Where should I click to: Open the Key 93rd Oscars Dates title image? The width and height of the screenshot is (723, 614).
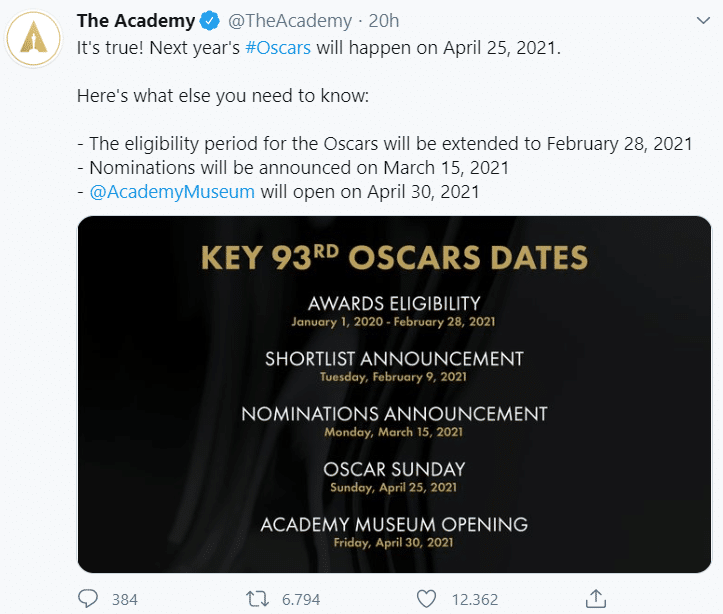(394, 256)
